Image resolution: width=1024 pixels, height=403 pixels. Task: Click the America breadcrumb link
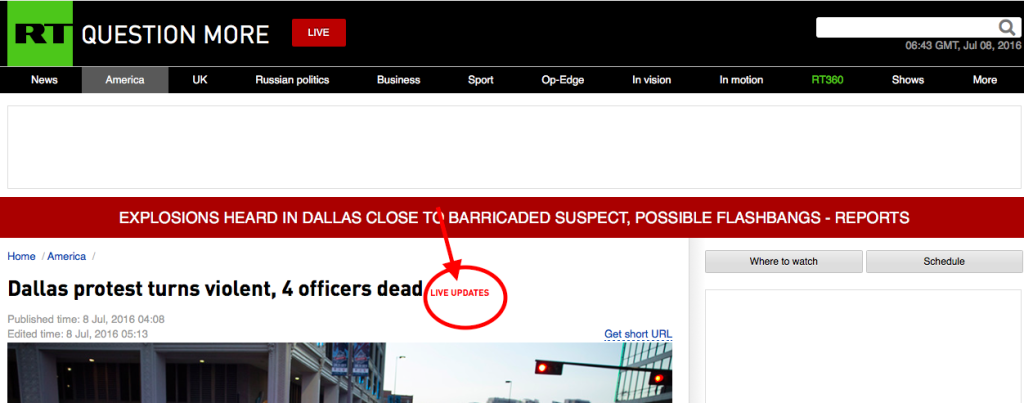(x=67, y=257)
